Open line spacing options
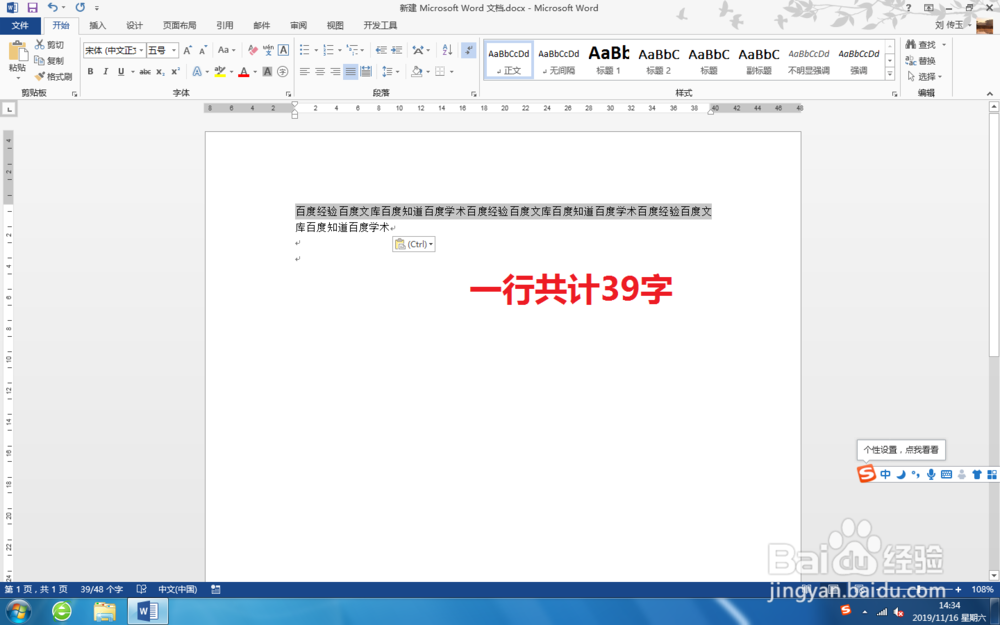This screenshot has width=1000, height=625. point(390,71)
